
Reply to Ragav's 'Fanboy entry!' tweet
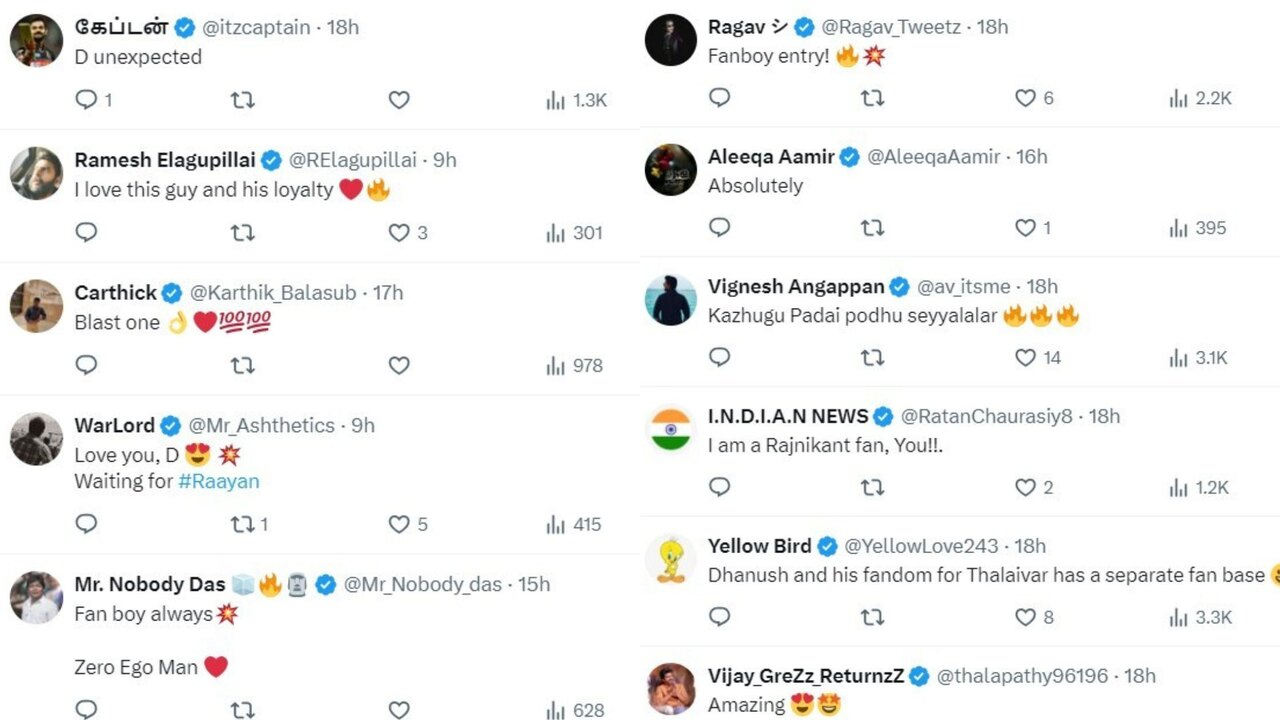click(719, 98)
